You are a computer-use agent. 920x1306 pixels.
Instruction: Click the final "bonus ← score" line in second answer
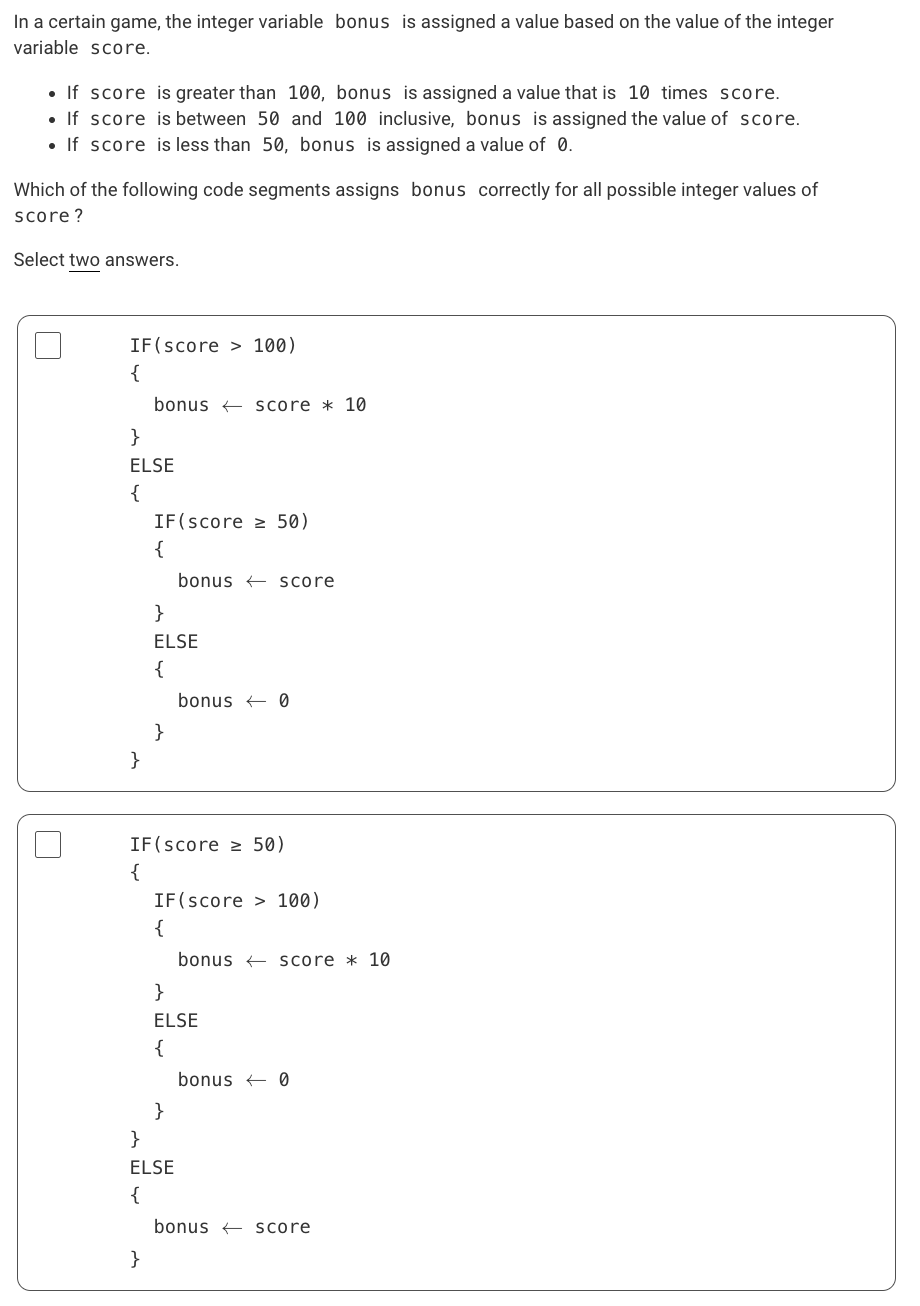[x=232, y=1227]
